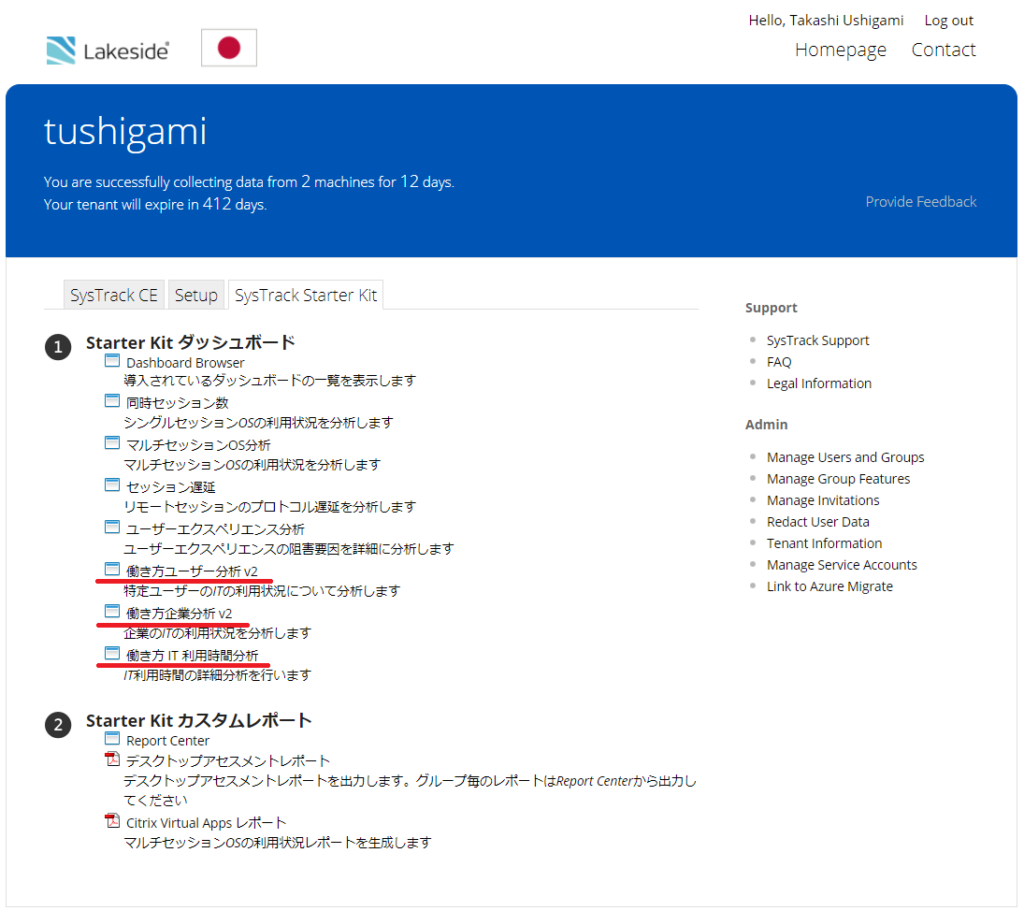Click the Hello, Takashi Ushigami text
Viewport: 1024px width, 911px height.
(x=826, y=20)
